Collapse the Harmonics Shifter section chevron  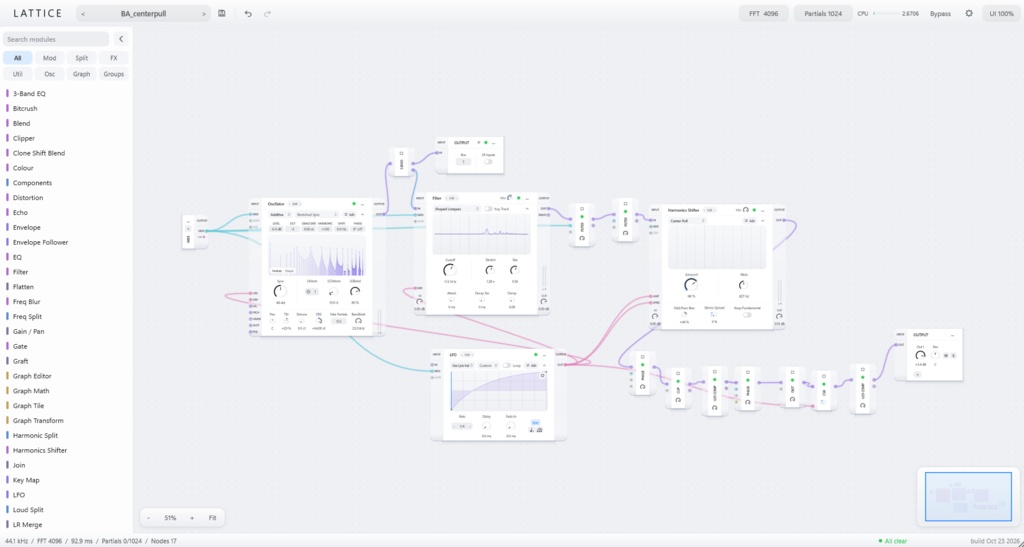point(763,221)
